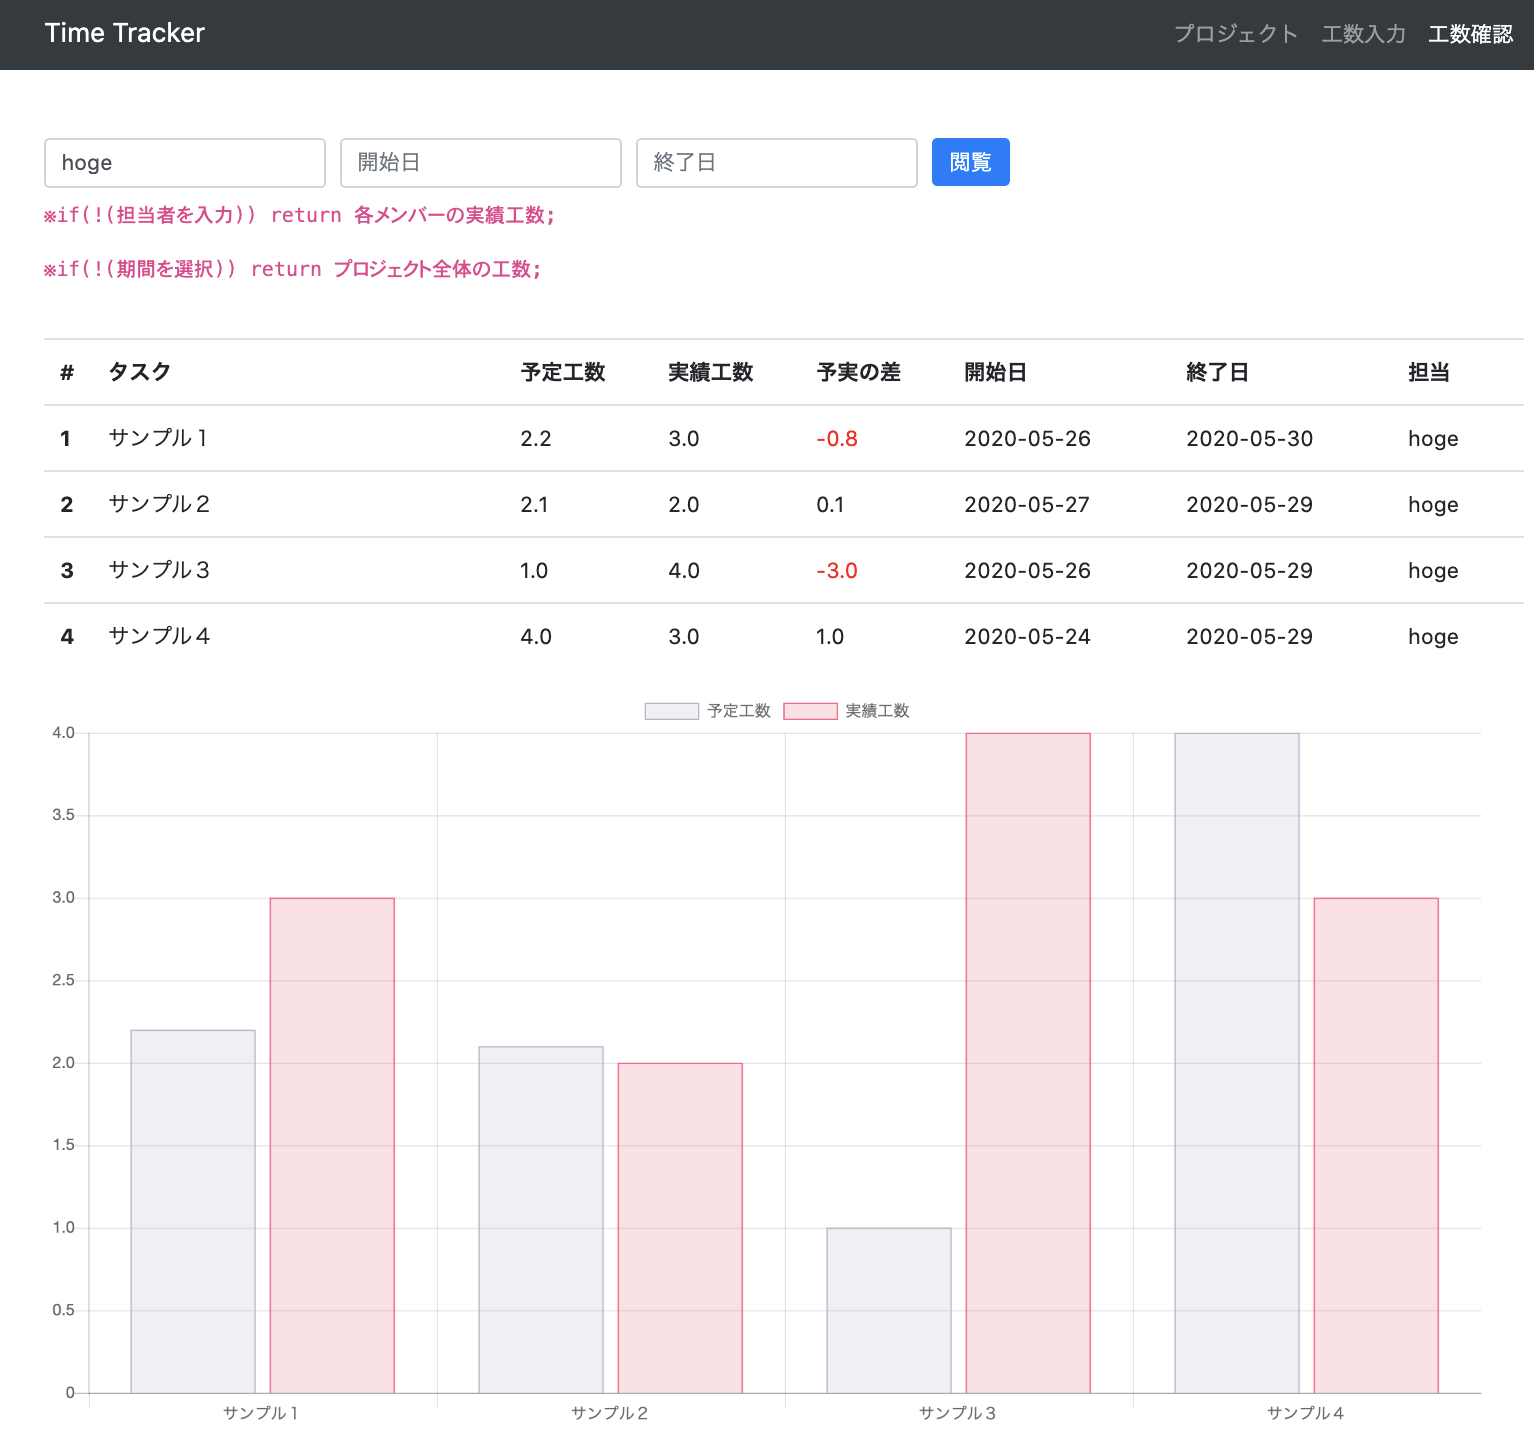Click the 0.1 difference value for サンプル２

[830, 505]
